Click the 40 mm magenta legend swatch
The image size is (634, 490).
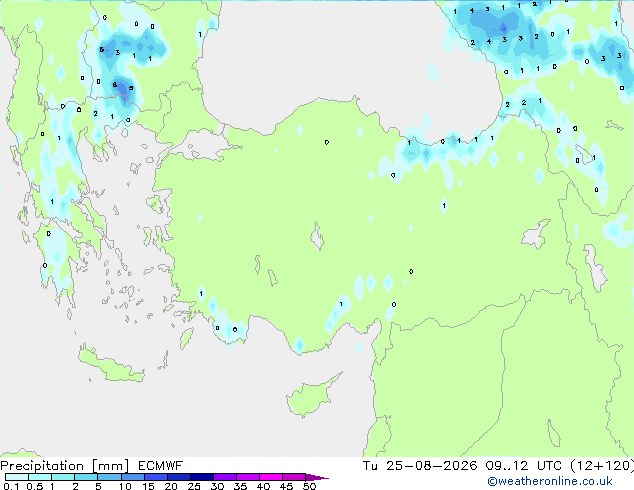271,477
